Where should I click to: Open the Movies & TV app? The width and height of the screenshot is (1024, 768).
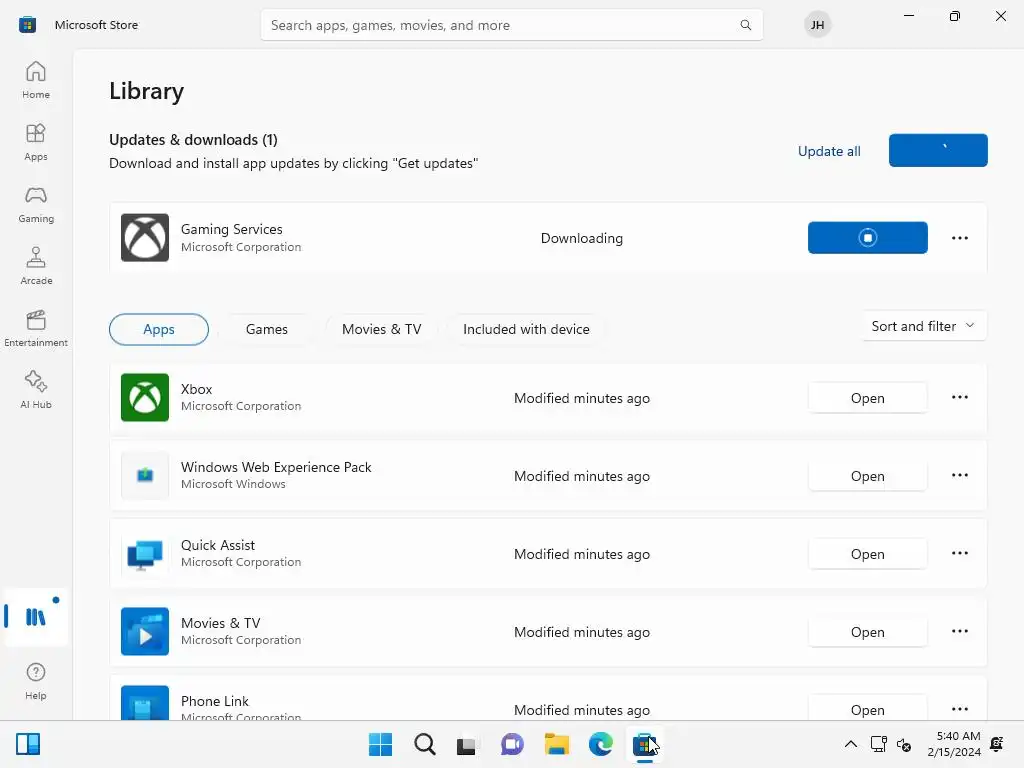867,632
